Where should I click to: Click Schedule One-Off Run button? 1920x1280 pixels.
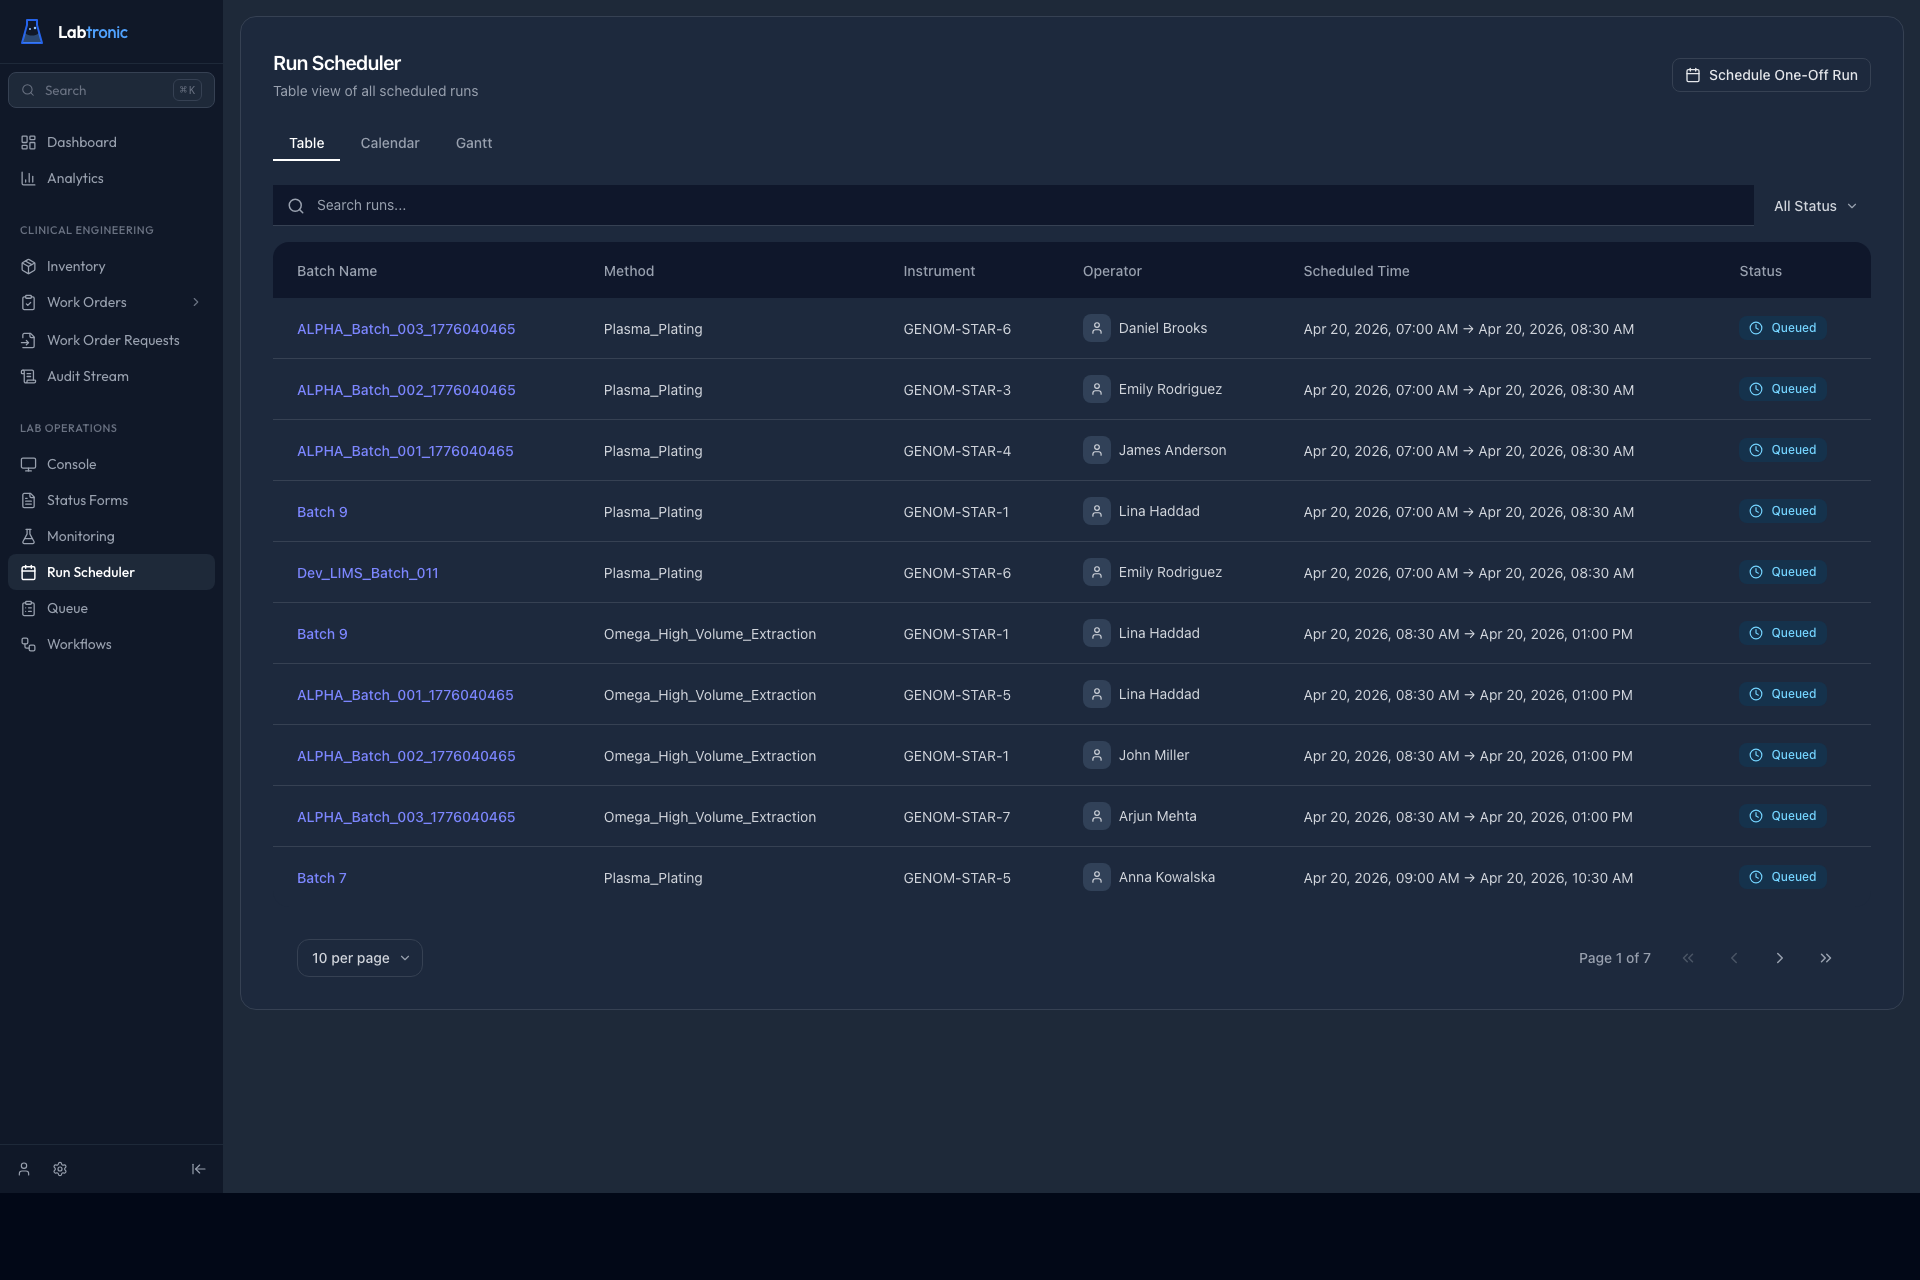[x=1770, y=75]
